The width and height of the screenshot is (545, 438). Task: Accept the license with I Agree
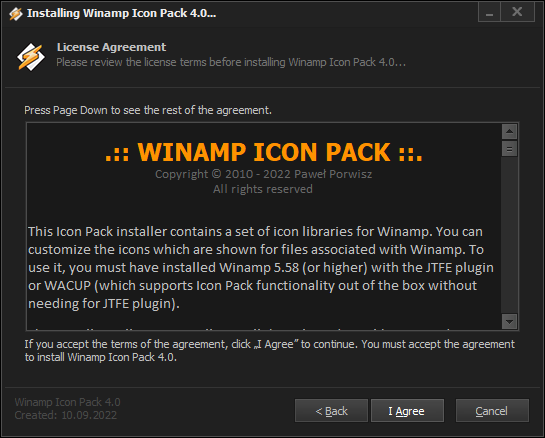tap(407, 411)
